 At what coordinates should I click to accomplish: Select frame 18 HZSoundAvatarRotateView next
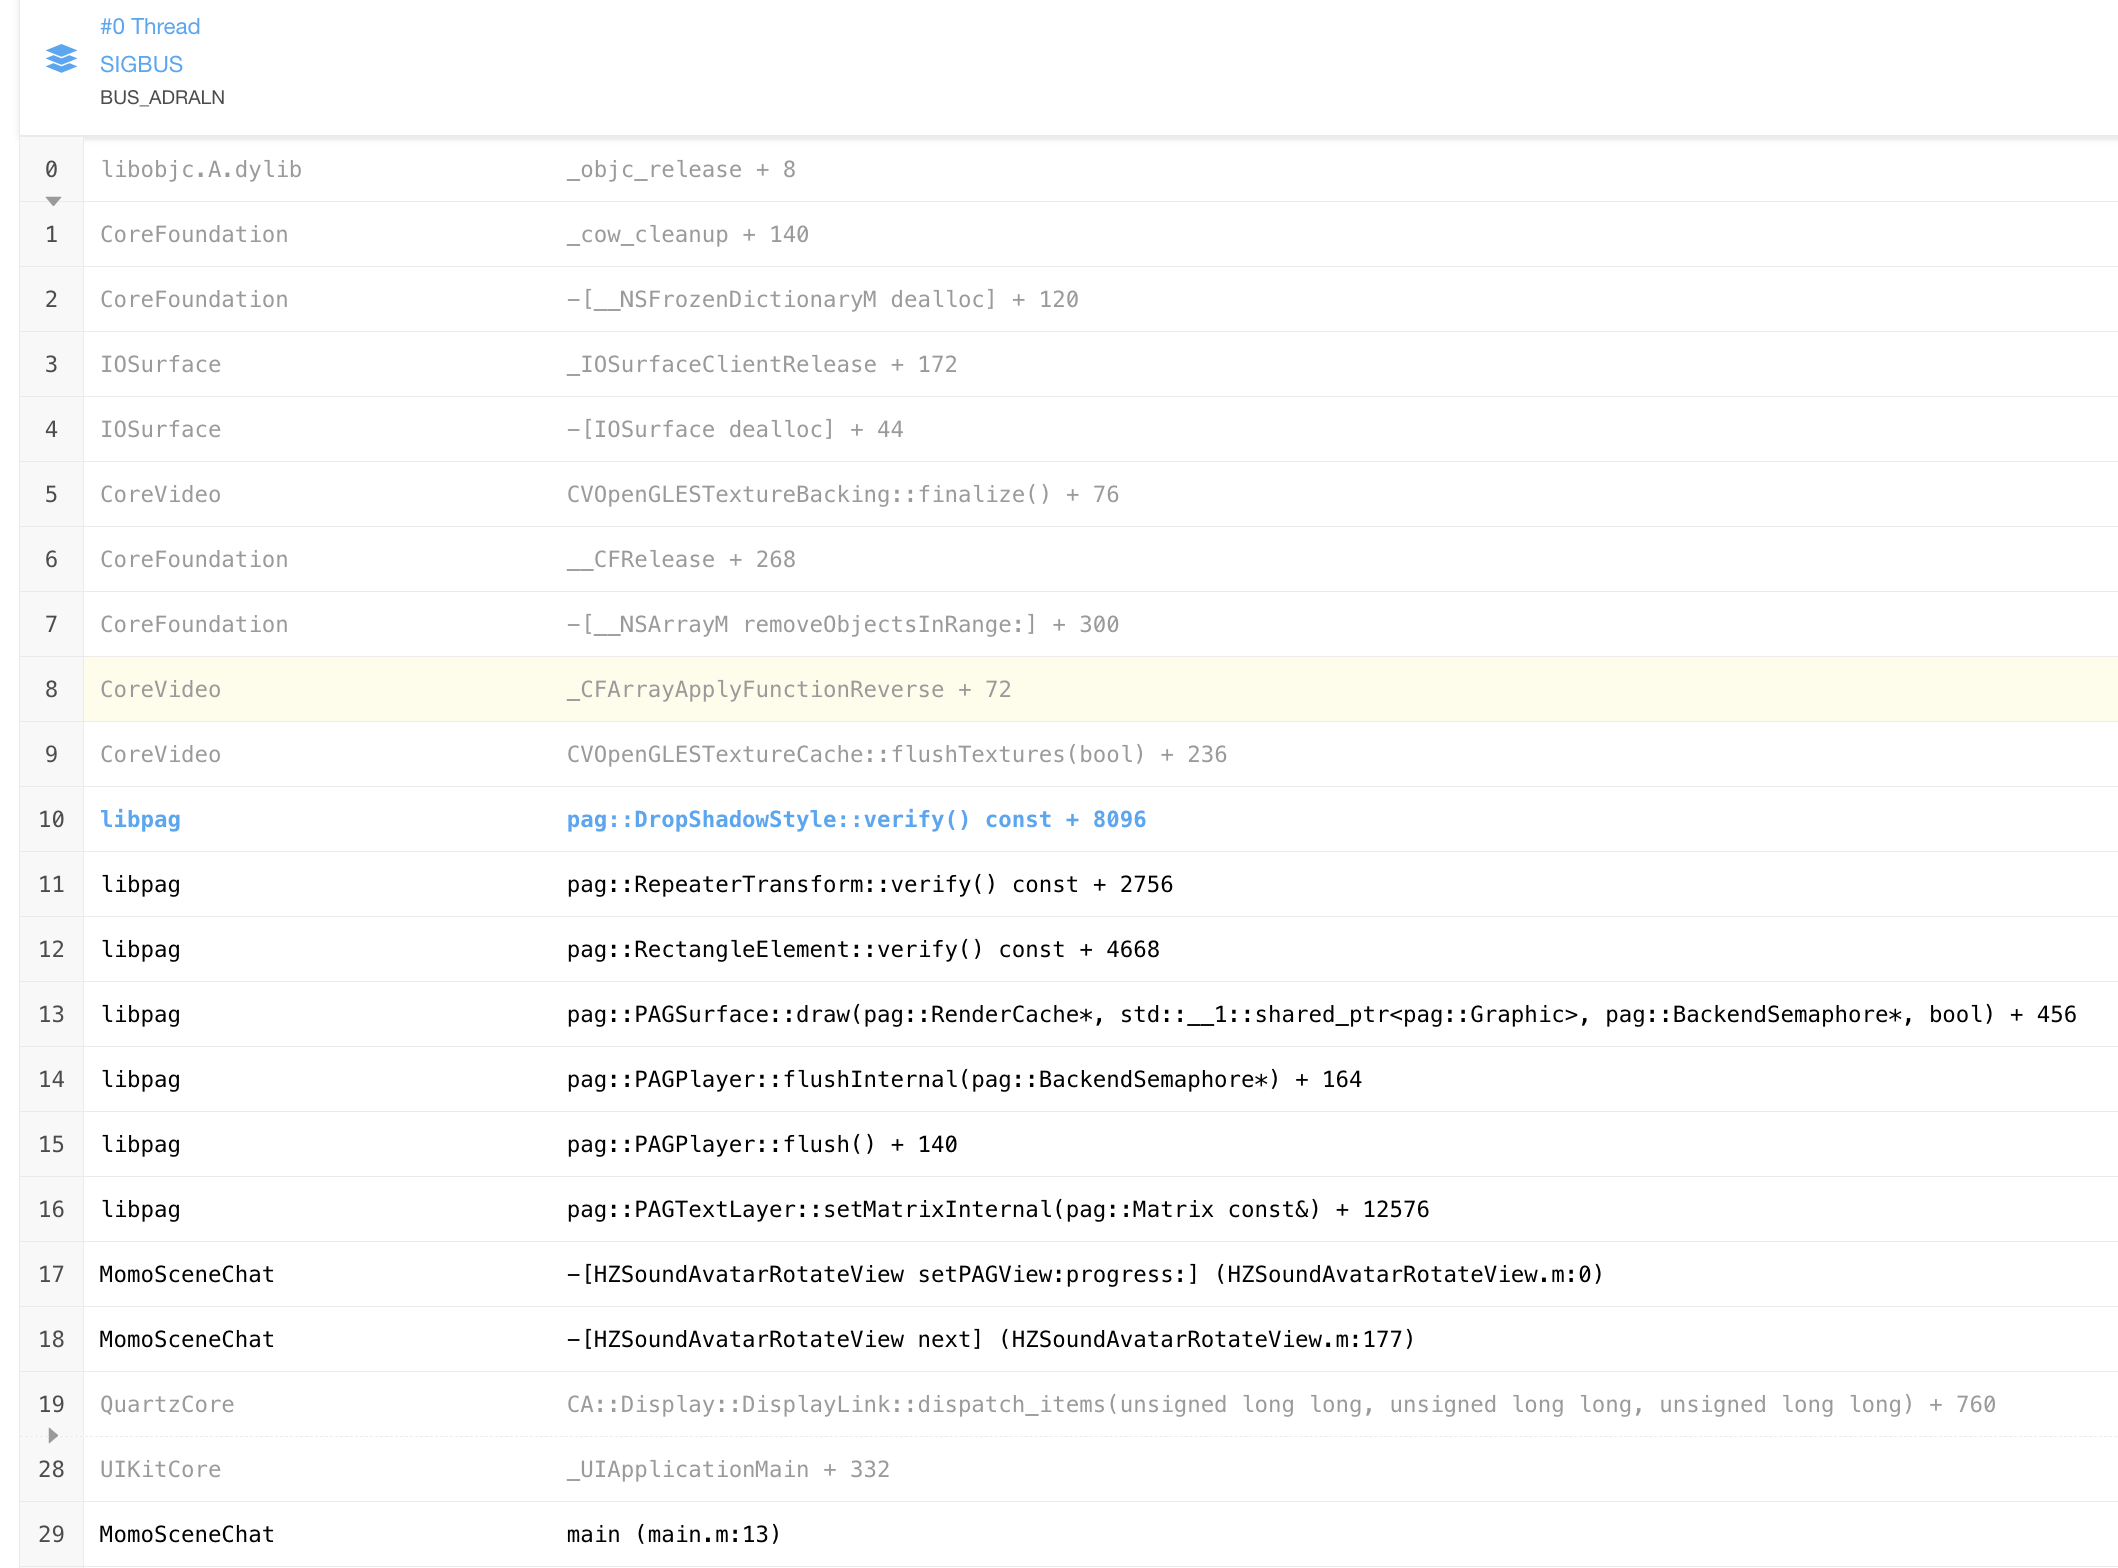[x=989, y=1339]
